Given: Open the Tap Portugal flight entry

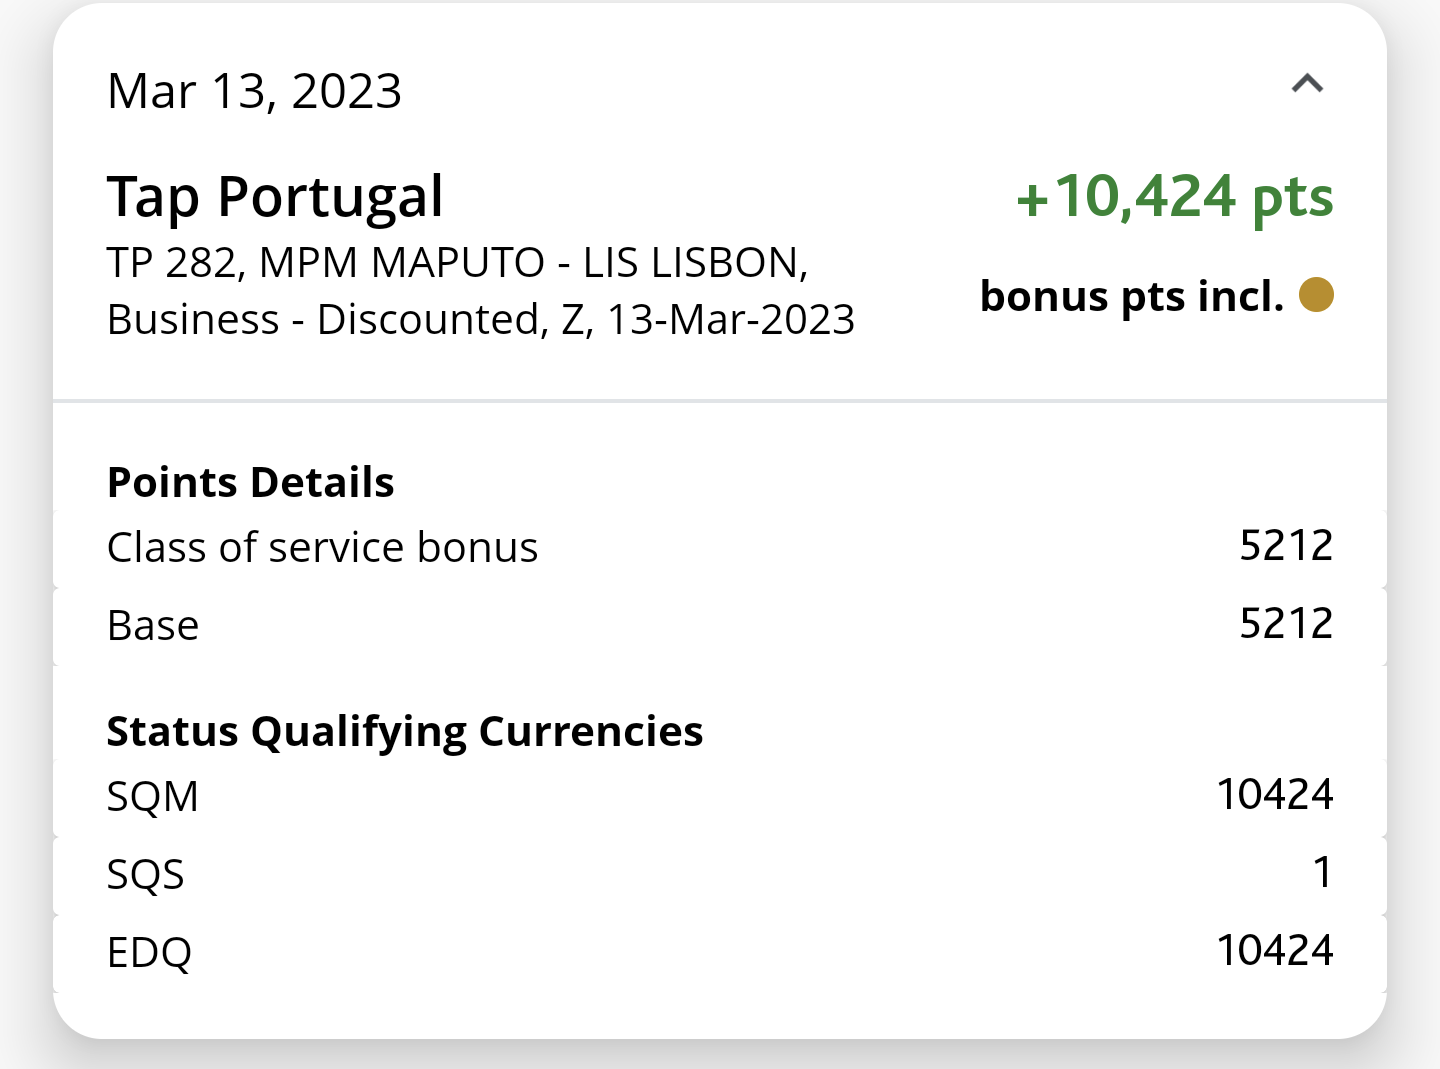Looking at the screenshot, I should point(275,196).
